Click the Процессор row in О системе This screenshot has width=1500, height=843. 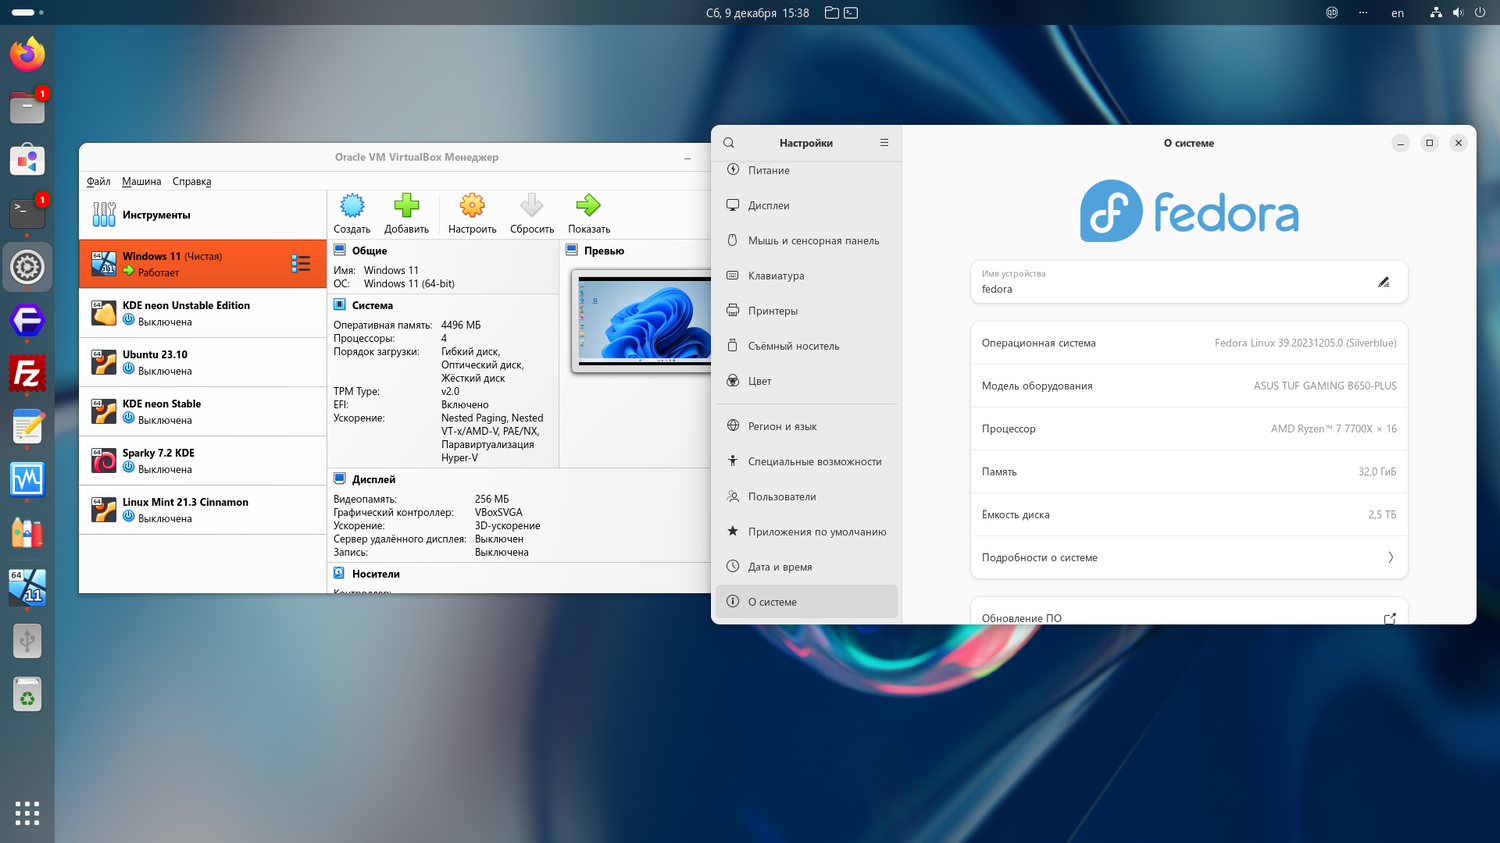click(x=1189, y=429)
